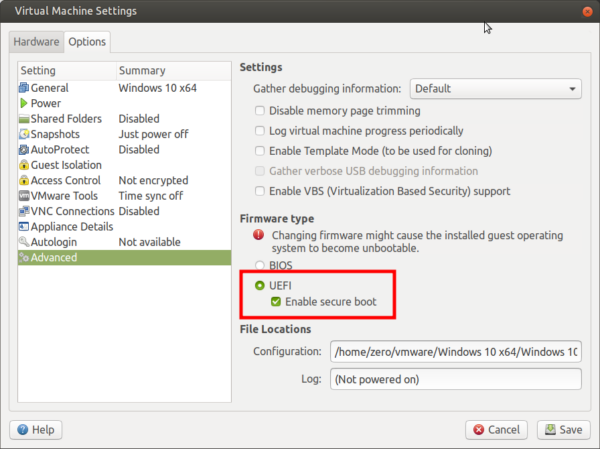Tick Disable memory page trimming
600x449 pixels.
(x=260, y=111)
